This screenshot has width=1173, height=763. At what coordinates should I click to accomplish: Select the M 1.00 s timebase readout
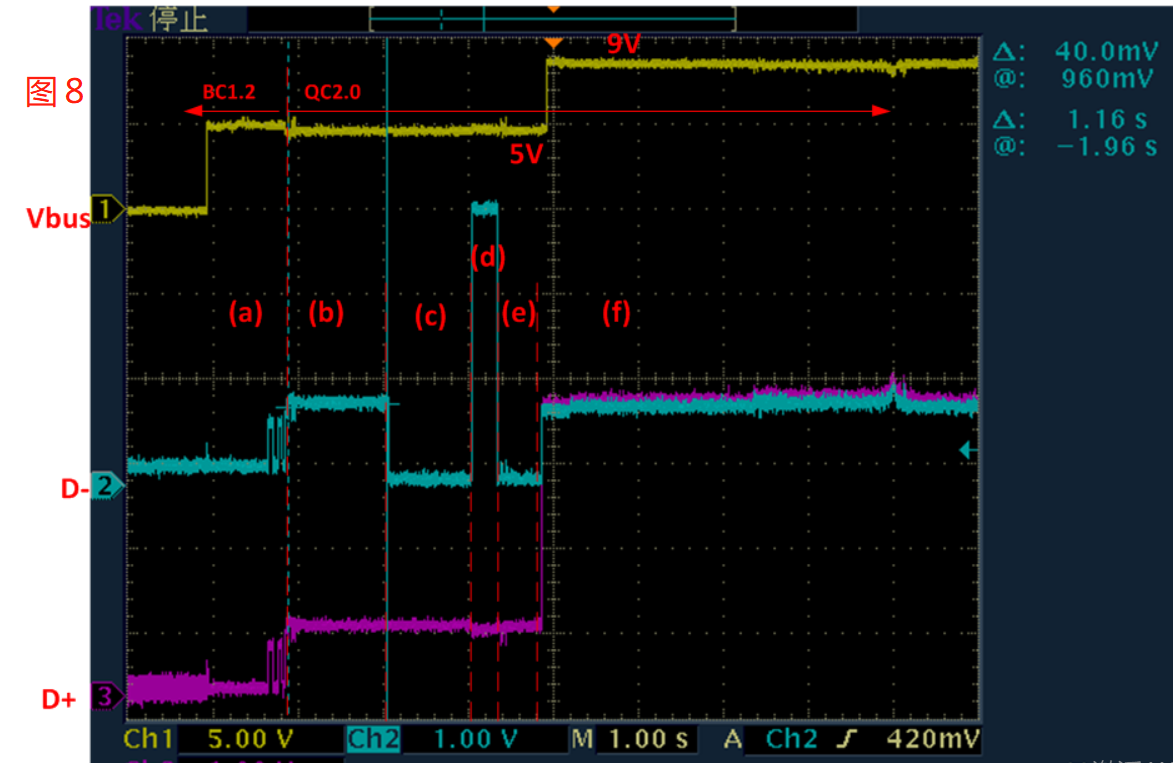[x=633, y=740]
